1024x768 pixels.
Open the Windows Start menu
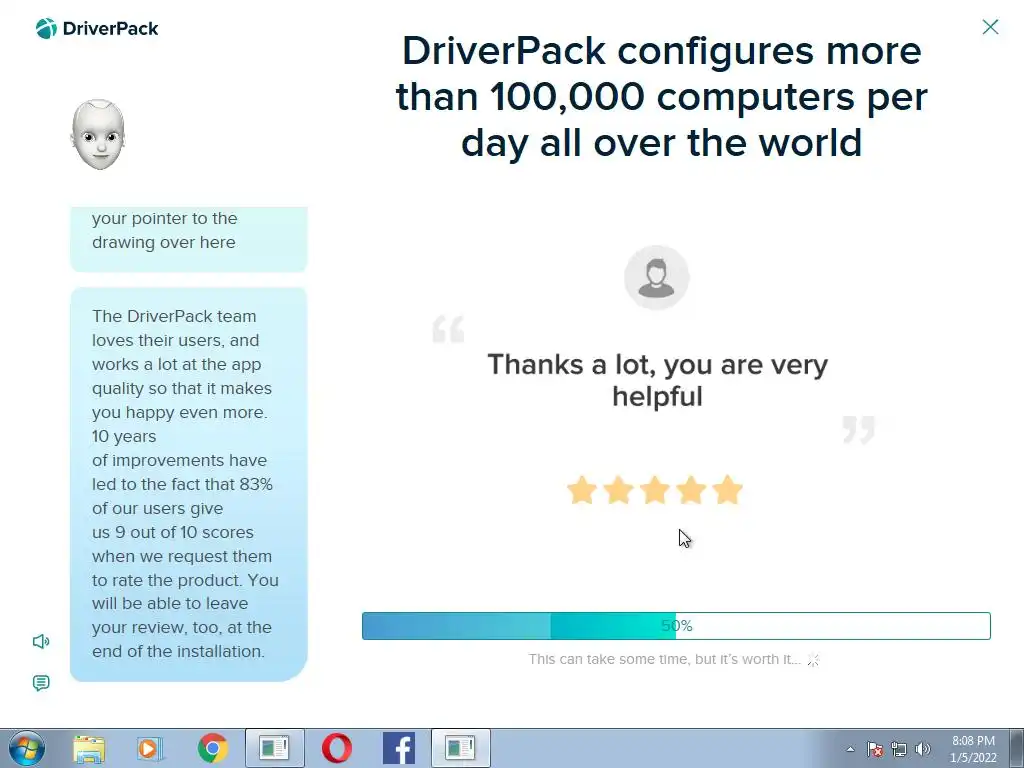tap(26, 748)
